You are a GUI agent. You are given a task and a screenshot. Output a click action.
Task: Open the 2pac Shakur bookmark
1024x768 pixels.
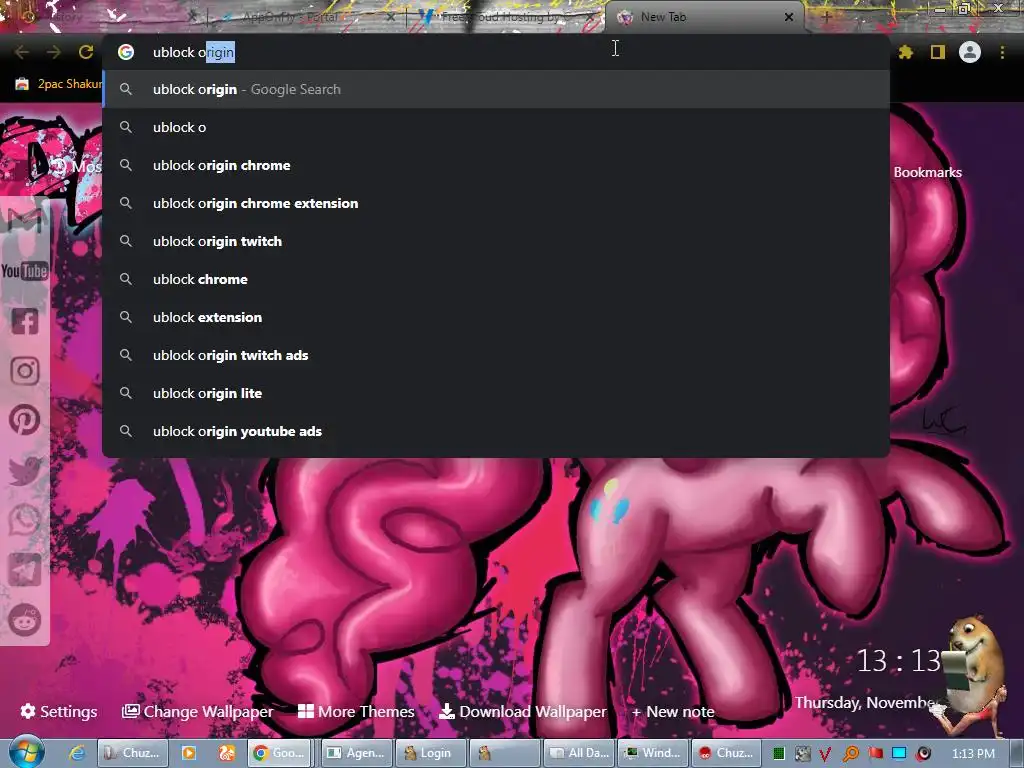(x=59, y=84)
